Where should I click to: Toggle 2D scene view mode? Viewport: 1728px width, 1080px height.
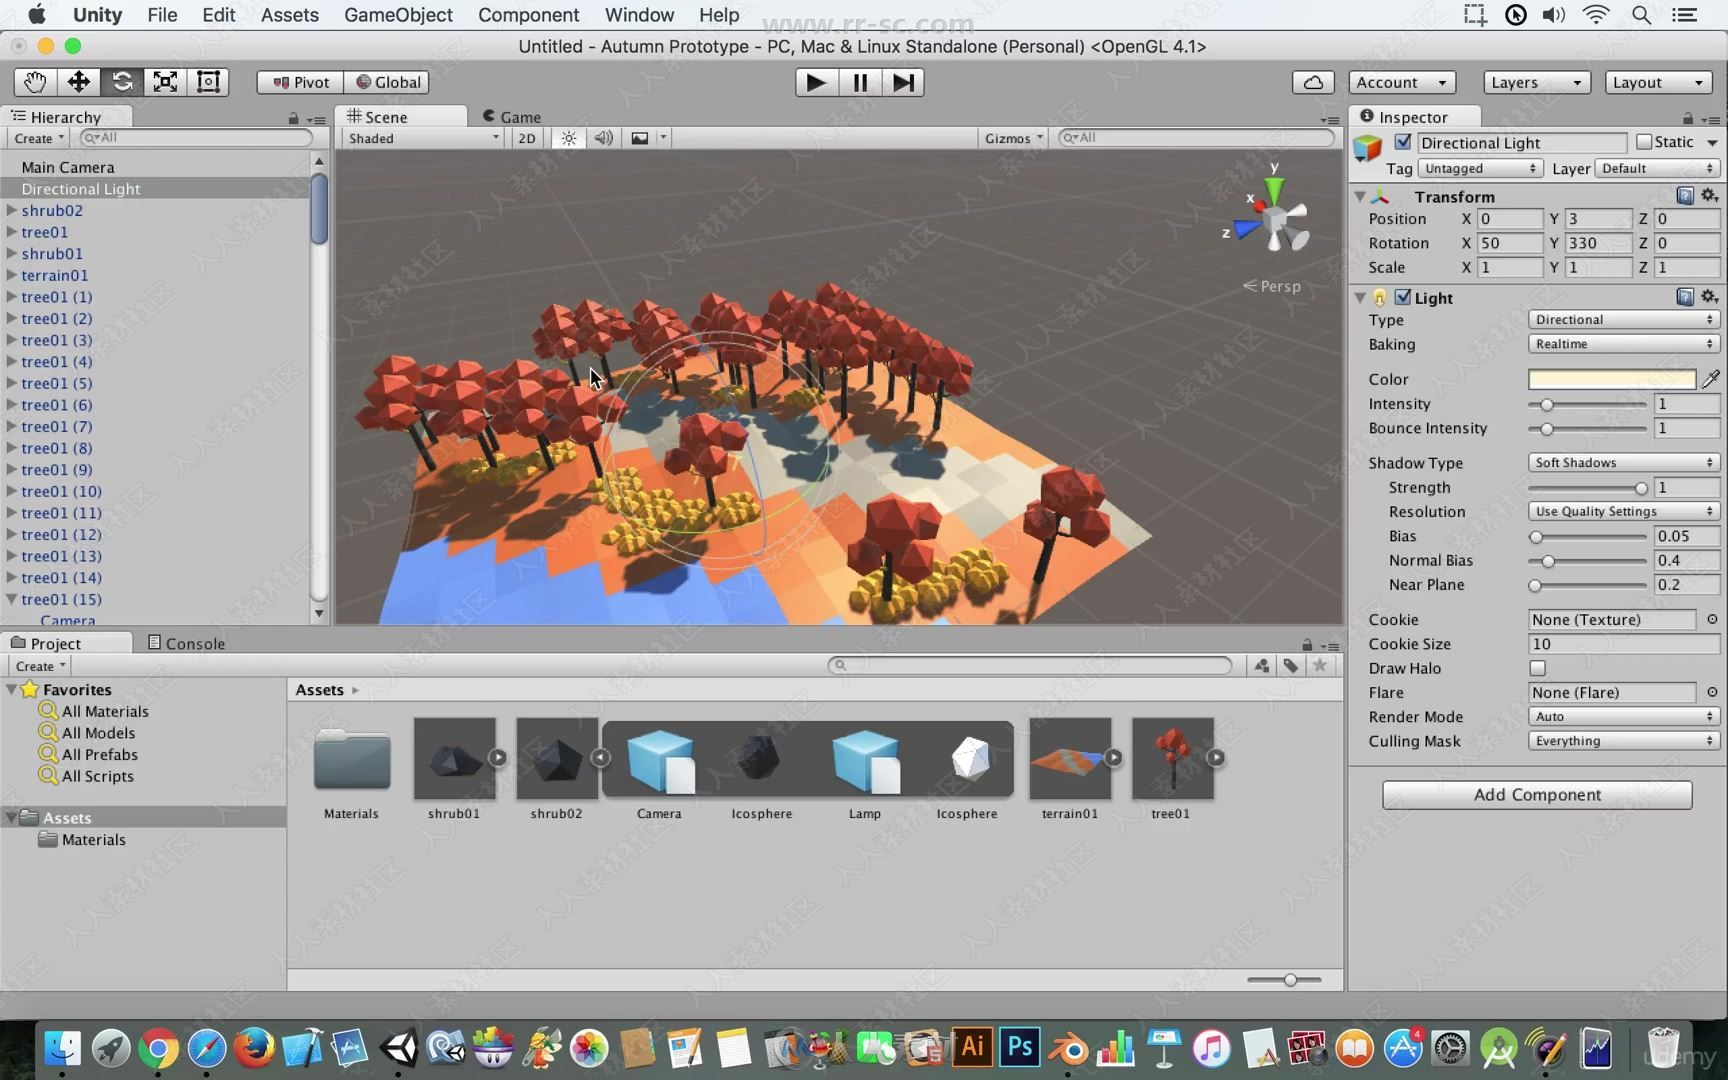point(527,138)
